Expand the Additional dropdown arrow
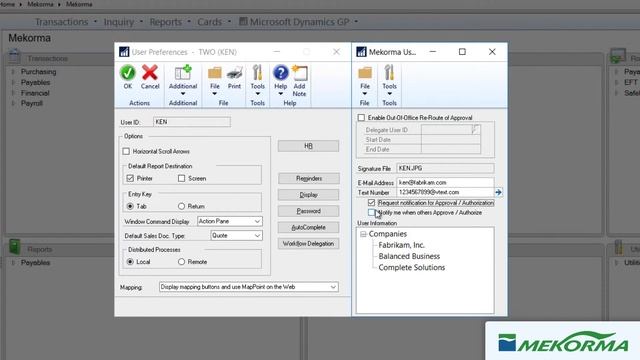Image resolution: width=640 pixels, height=360 pixels. point(183,94)
